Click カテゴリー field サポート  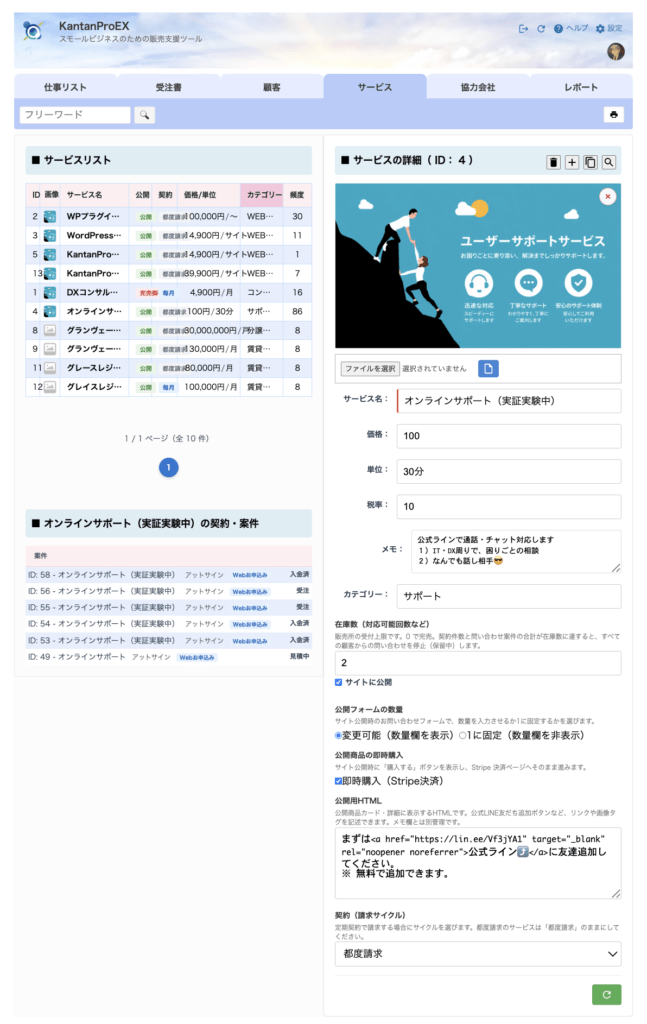click(x=509, y=596)
